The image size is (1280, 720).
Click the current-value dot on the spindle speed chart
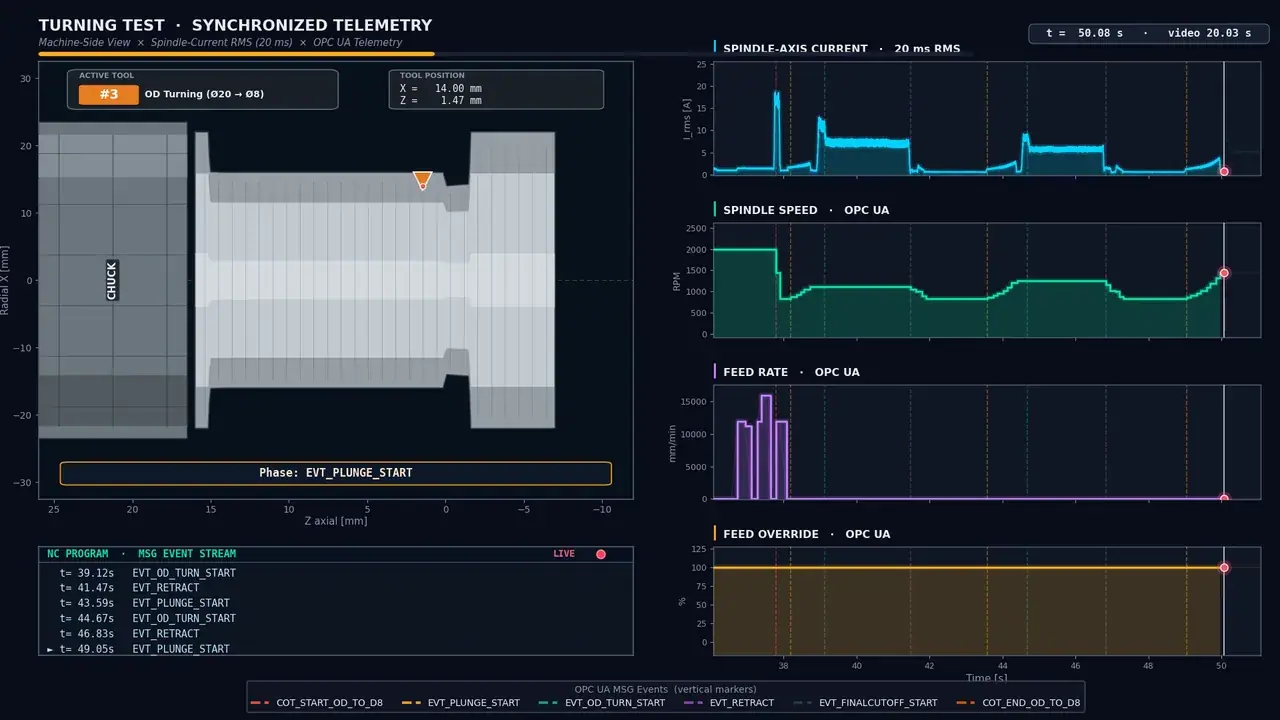point(1224,273)
